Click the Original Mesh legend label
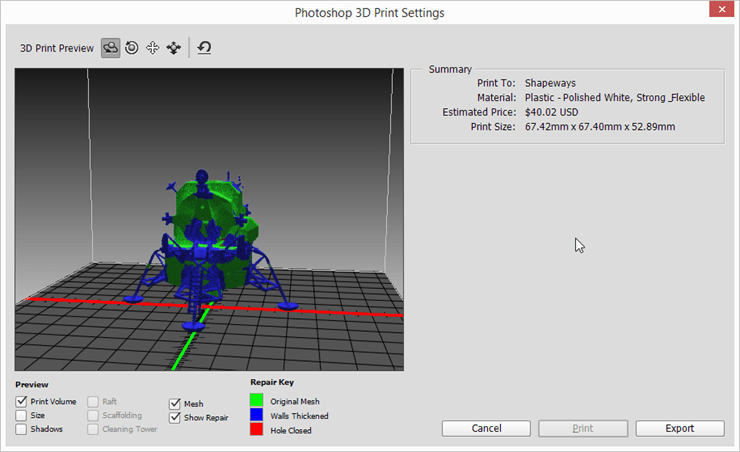Viewport: 740px width, 452px height. (x=295, y=402)
